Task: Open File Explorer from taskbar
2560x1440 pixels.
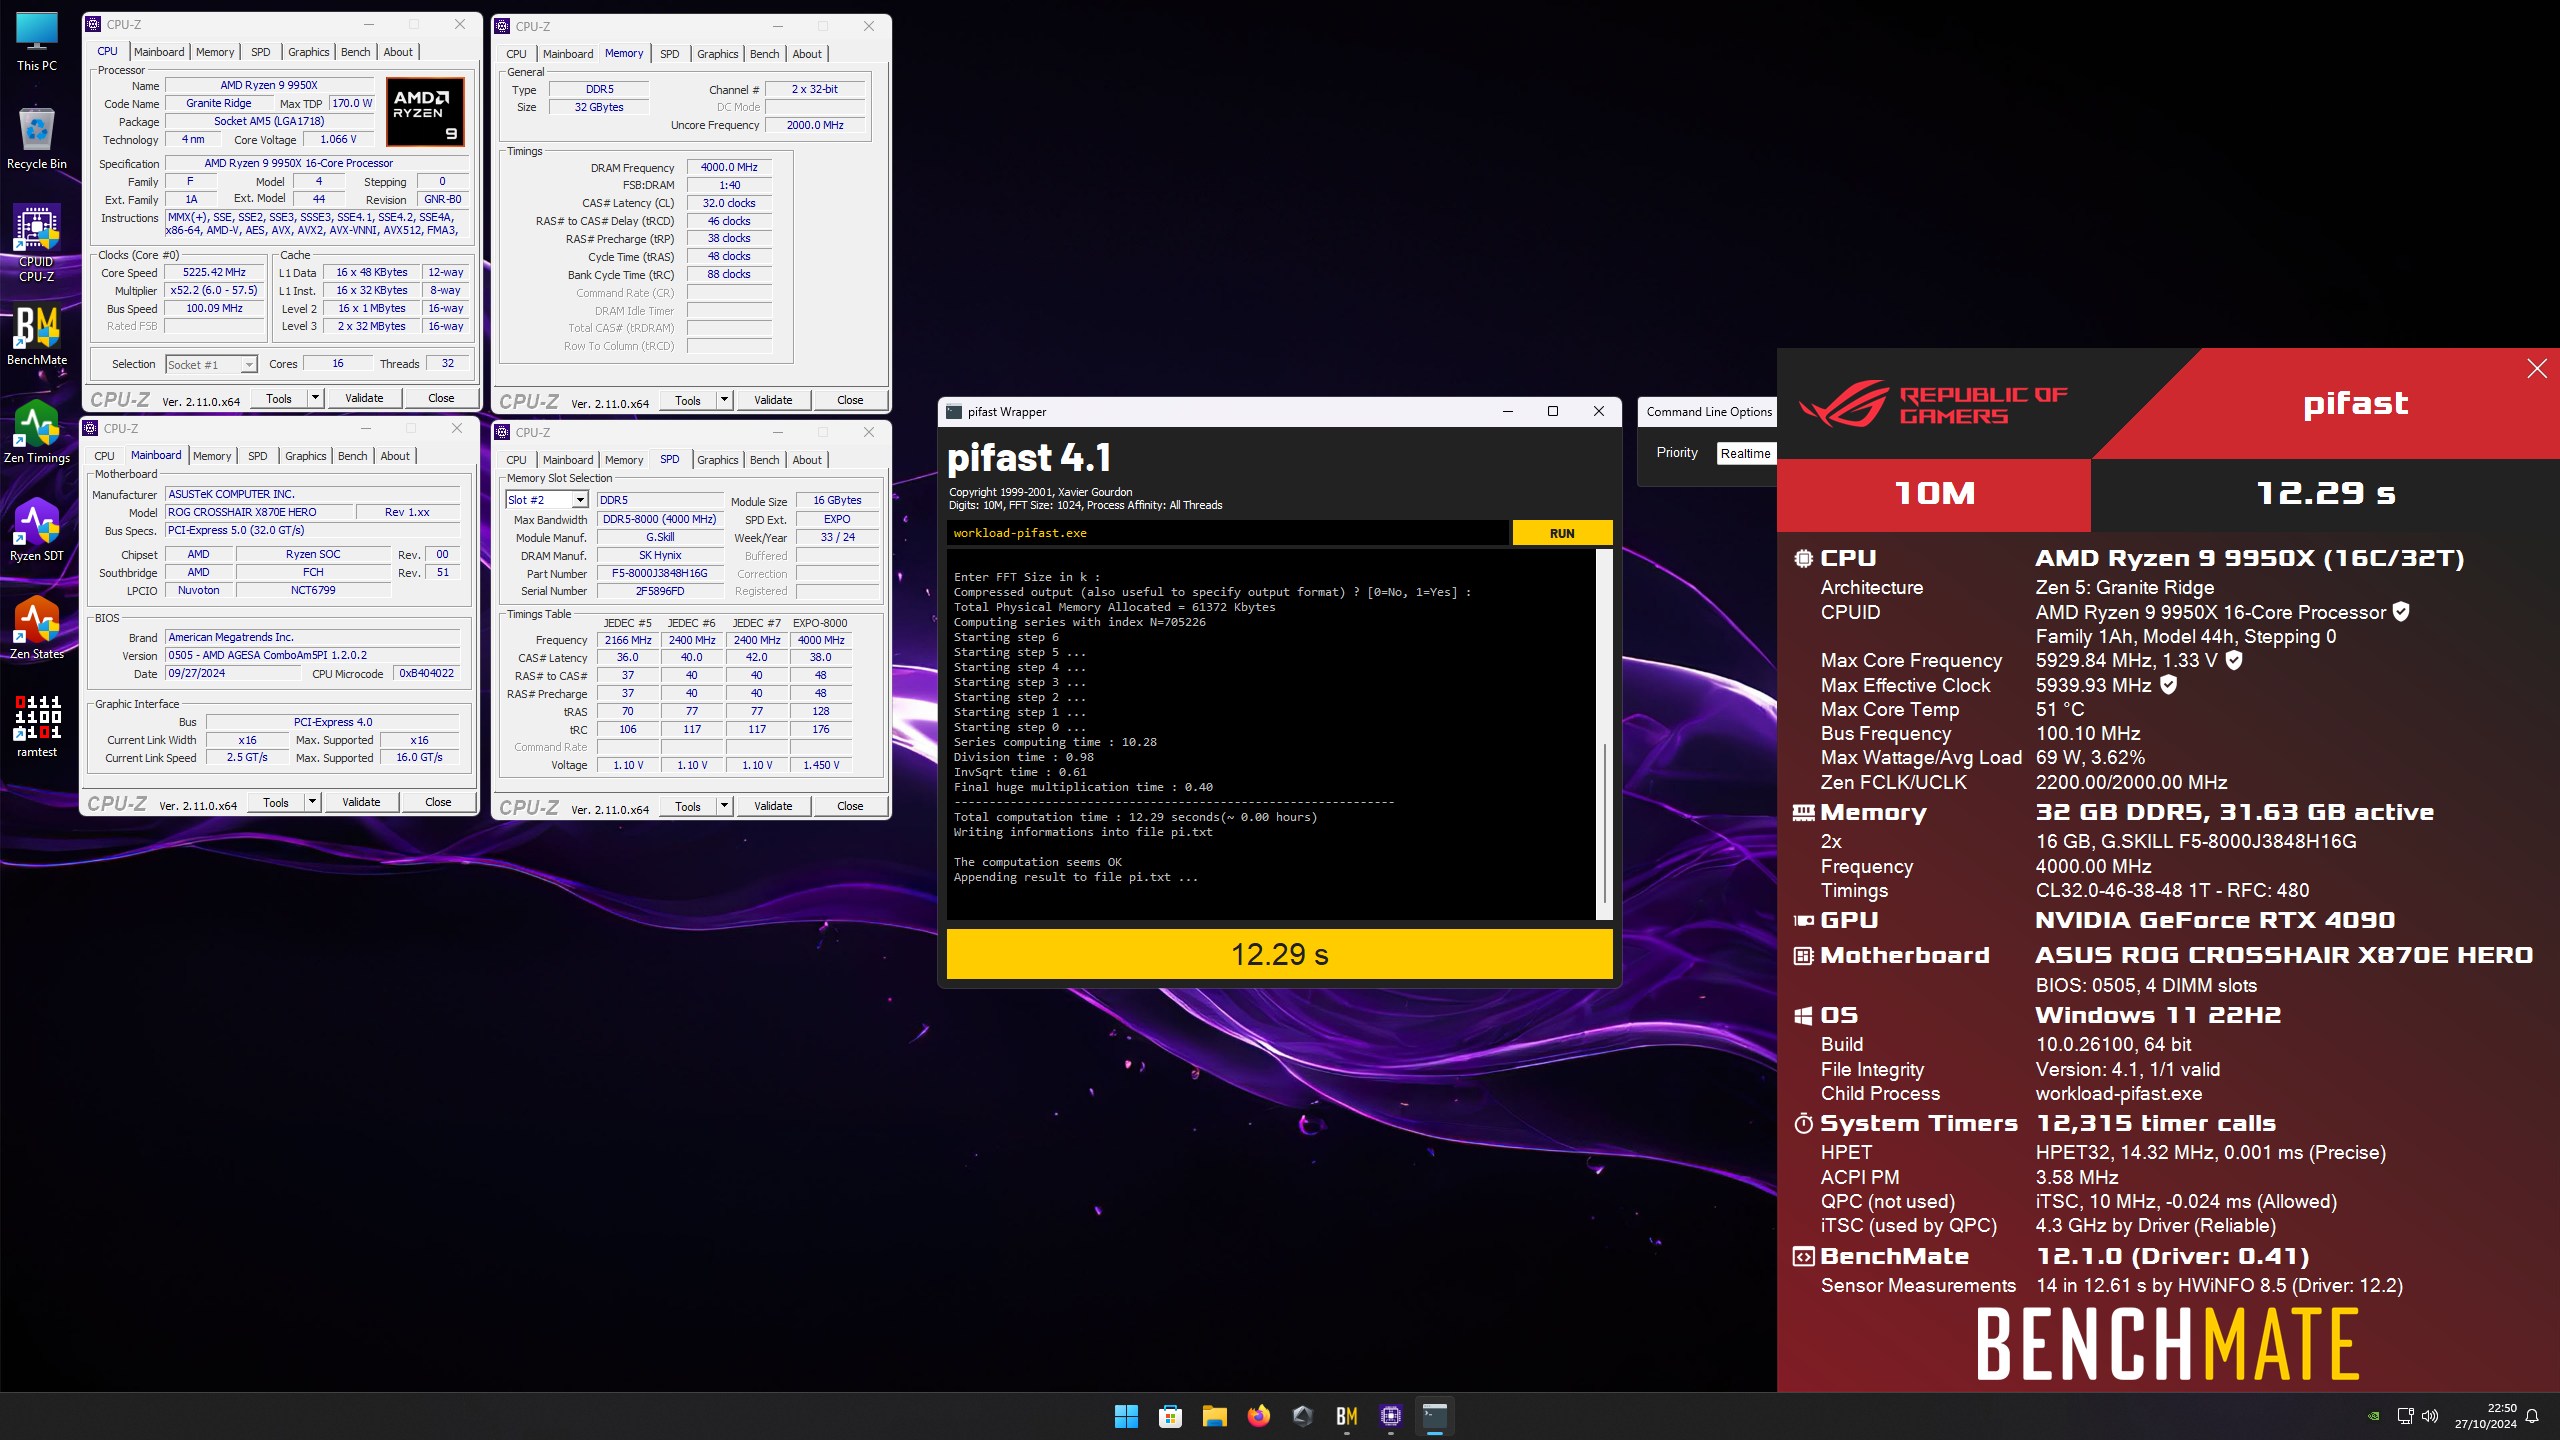Action: (1214, 1416)
